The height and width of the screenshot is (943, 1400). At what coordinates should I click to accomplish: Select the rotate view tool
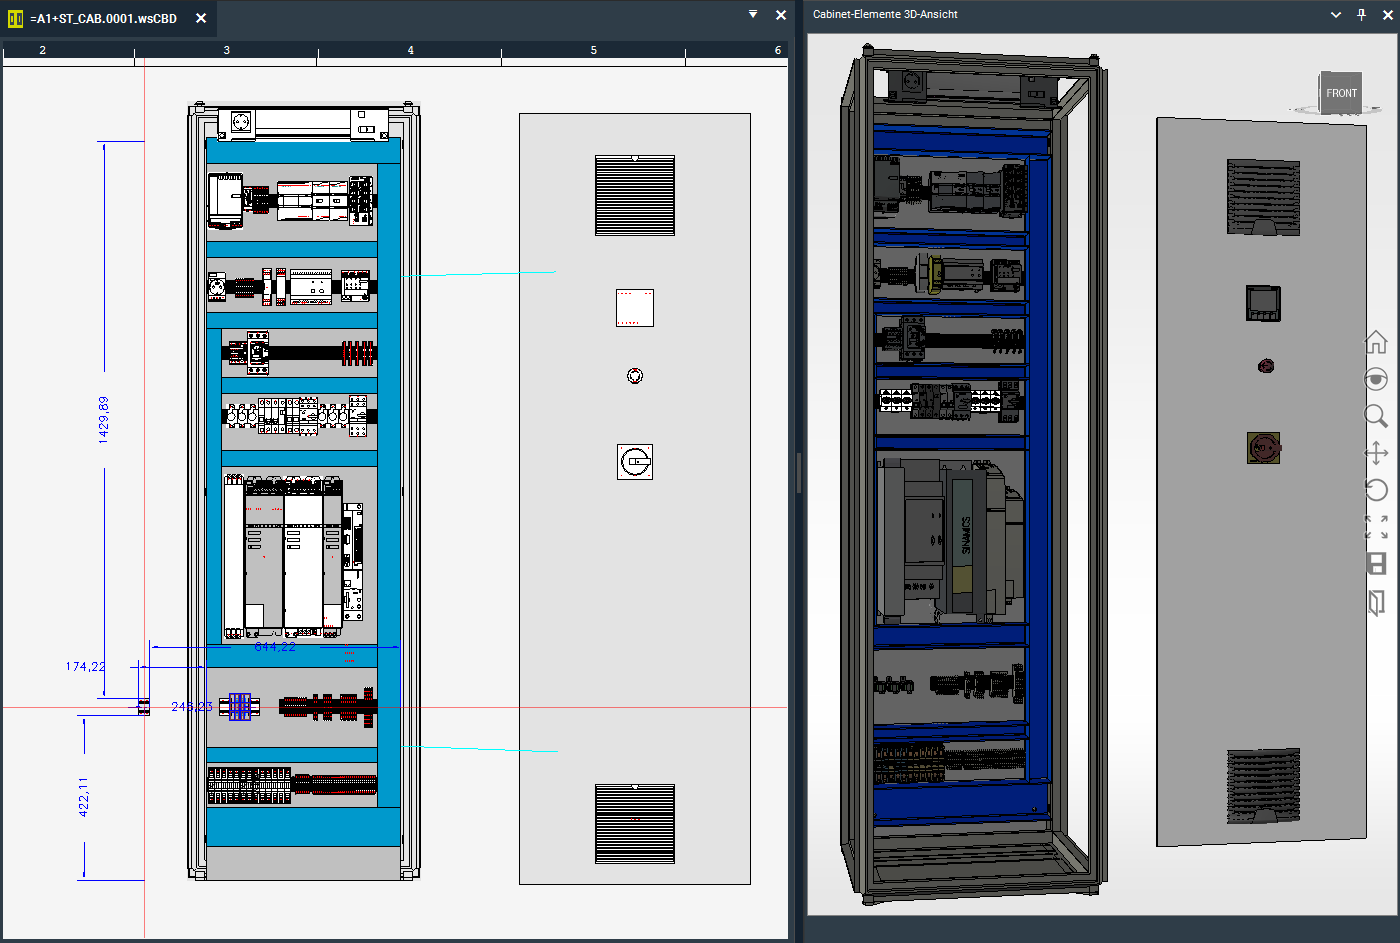pos(1376,490)
